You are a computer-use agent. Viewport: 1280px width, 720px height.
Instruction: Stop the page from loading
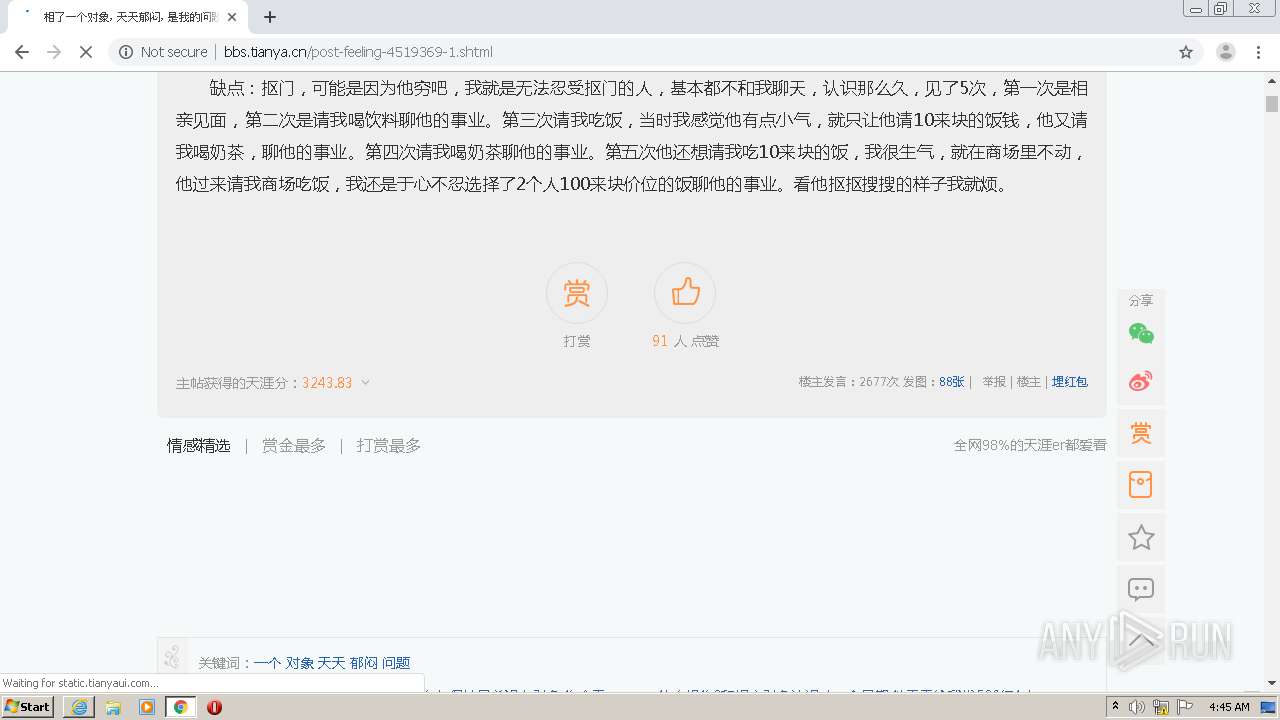[x=86, y=52]
